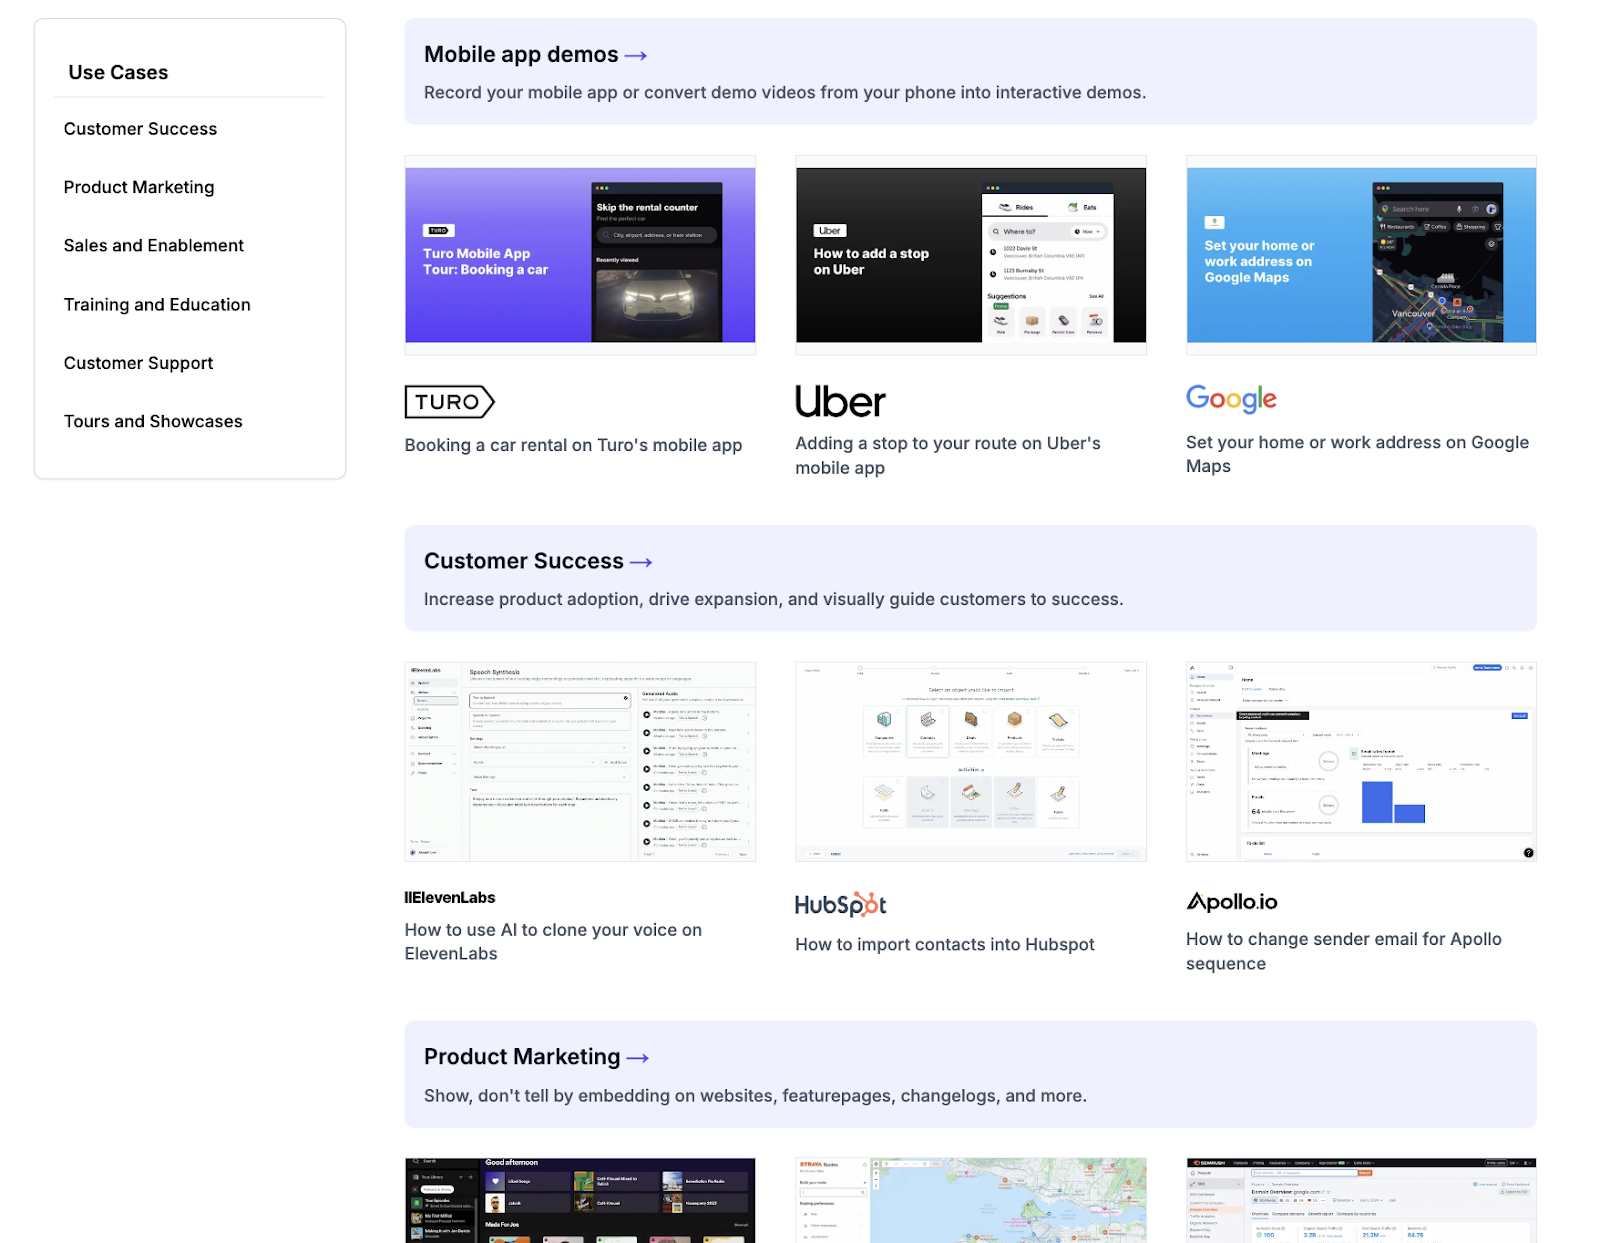Click the Mobile app demos heading link

[521, 55]
